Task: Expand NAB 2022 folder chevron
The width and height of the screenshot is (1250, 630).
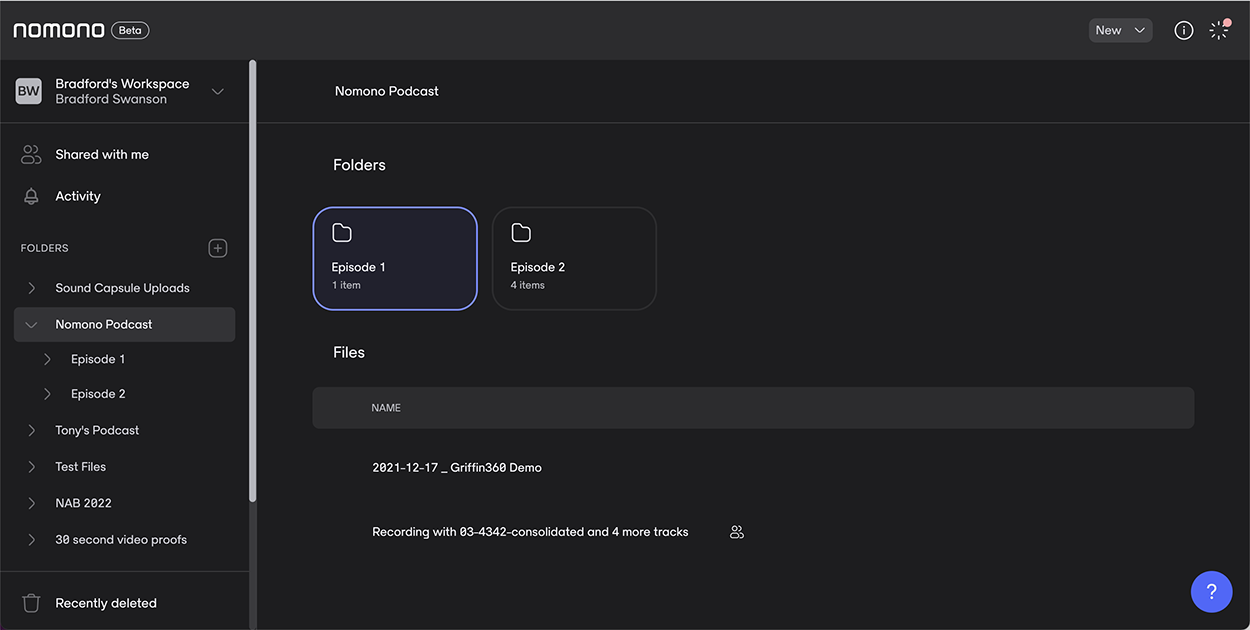Action: 32,503
